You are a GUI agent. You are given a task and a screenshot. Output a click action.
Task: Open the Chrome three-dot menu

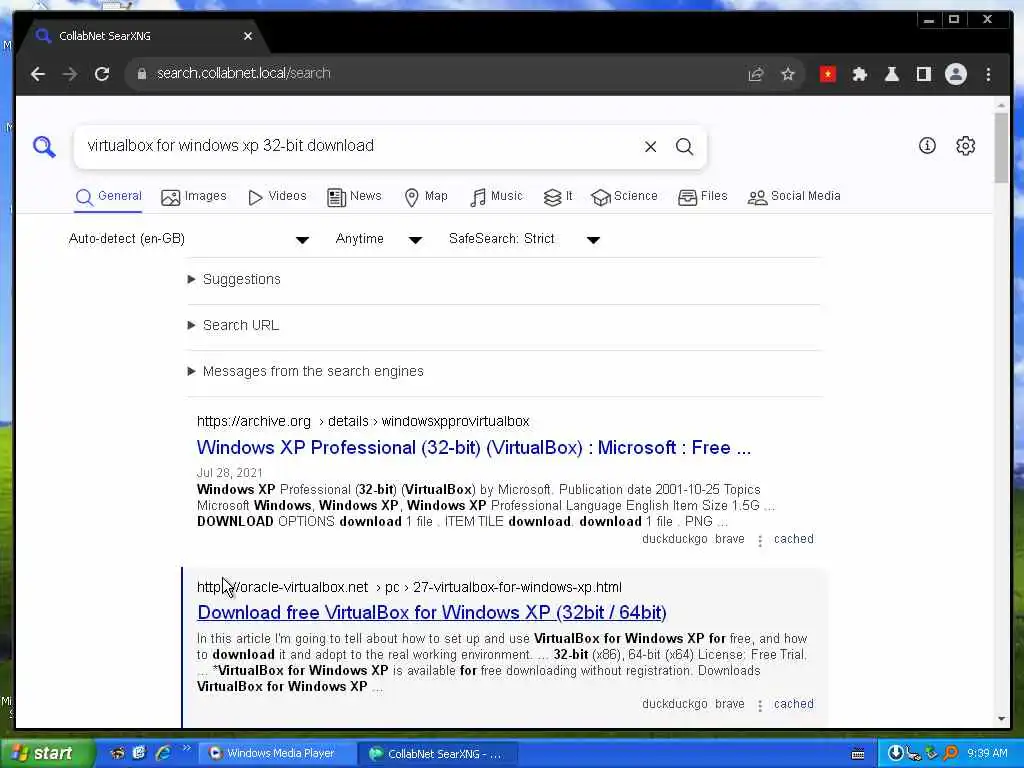(x=988, y=74)
